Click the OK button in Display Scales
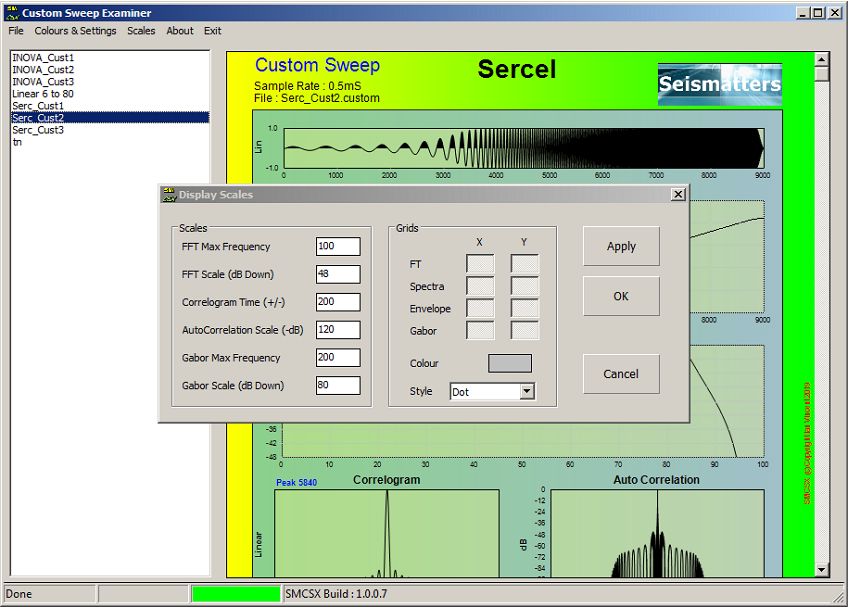This screenshot has height=607, width=848. tap(621, 296)
